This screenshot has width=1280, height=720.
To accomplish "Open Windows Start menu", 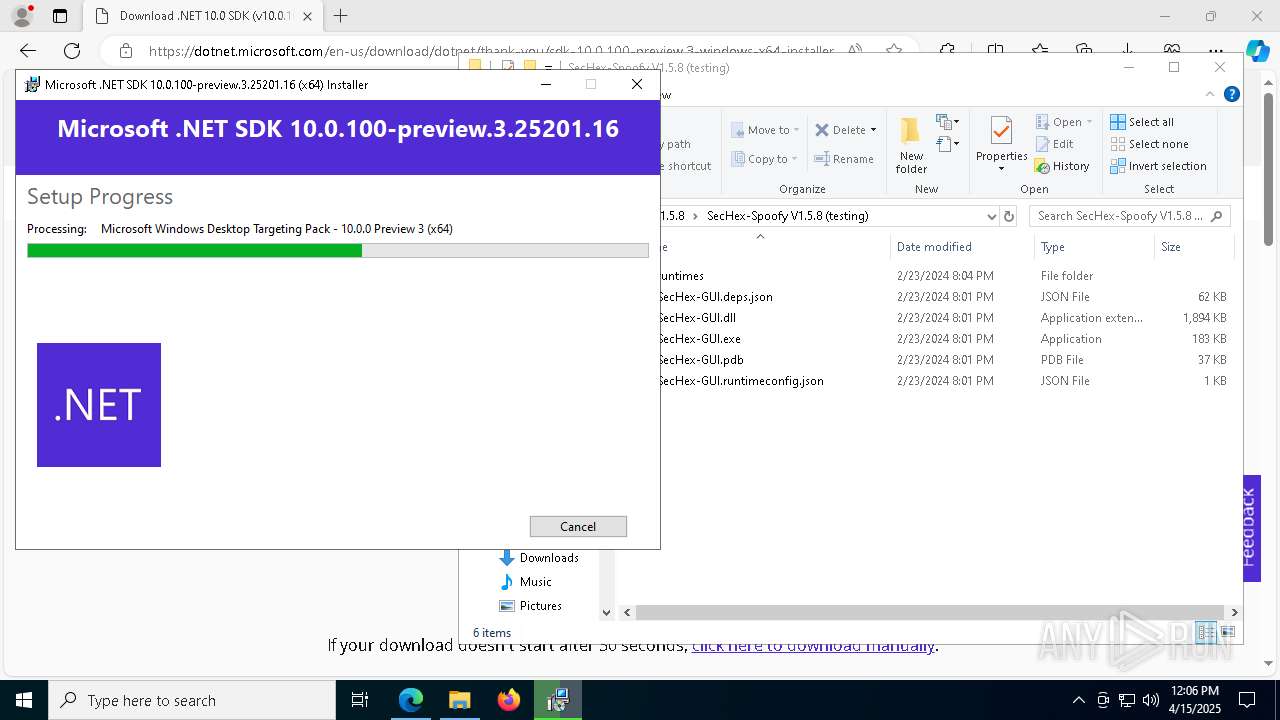I will coord(24,700).
